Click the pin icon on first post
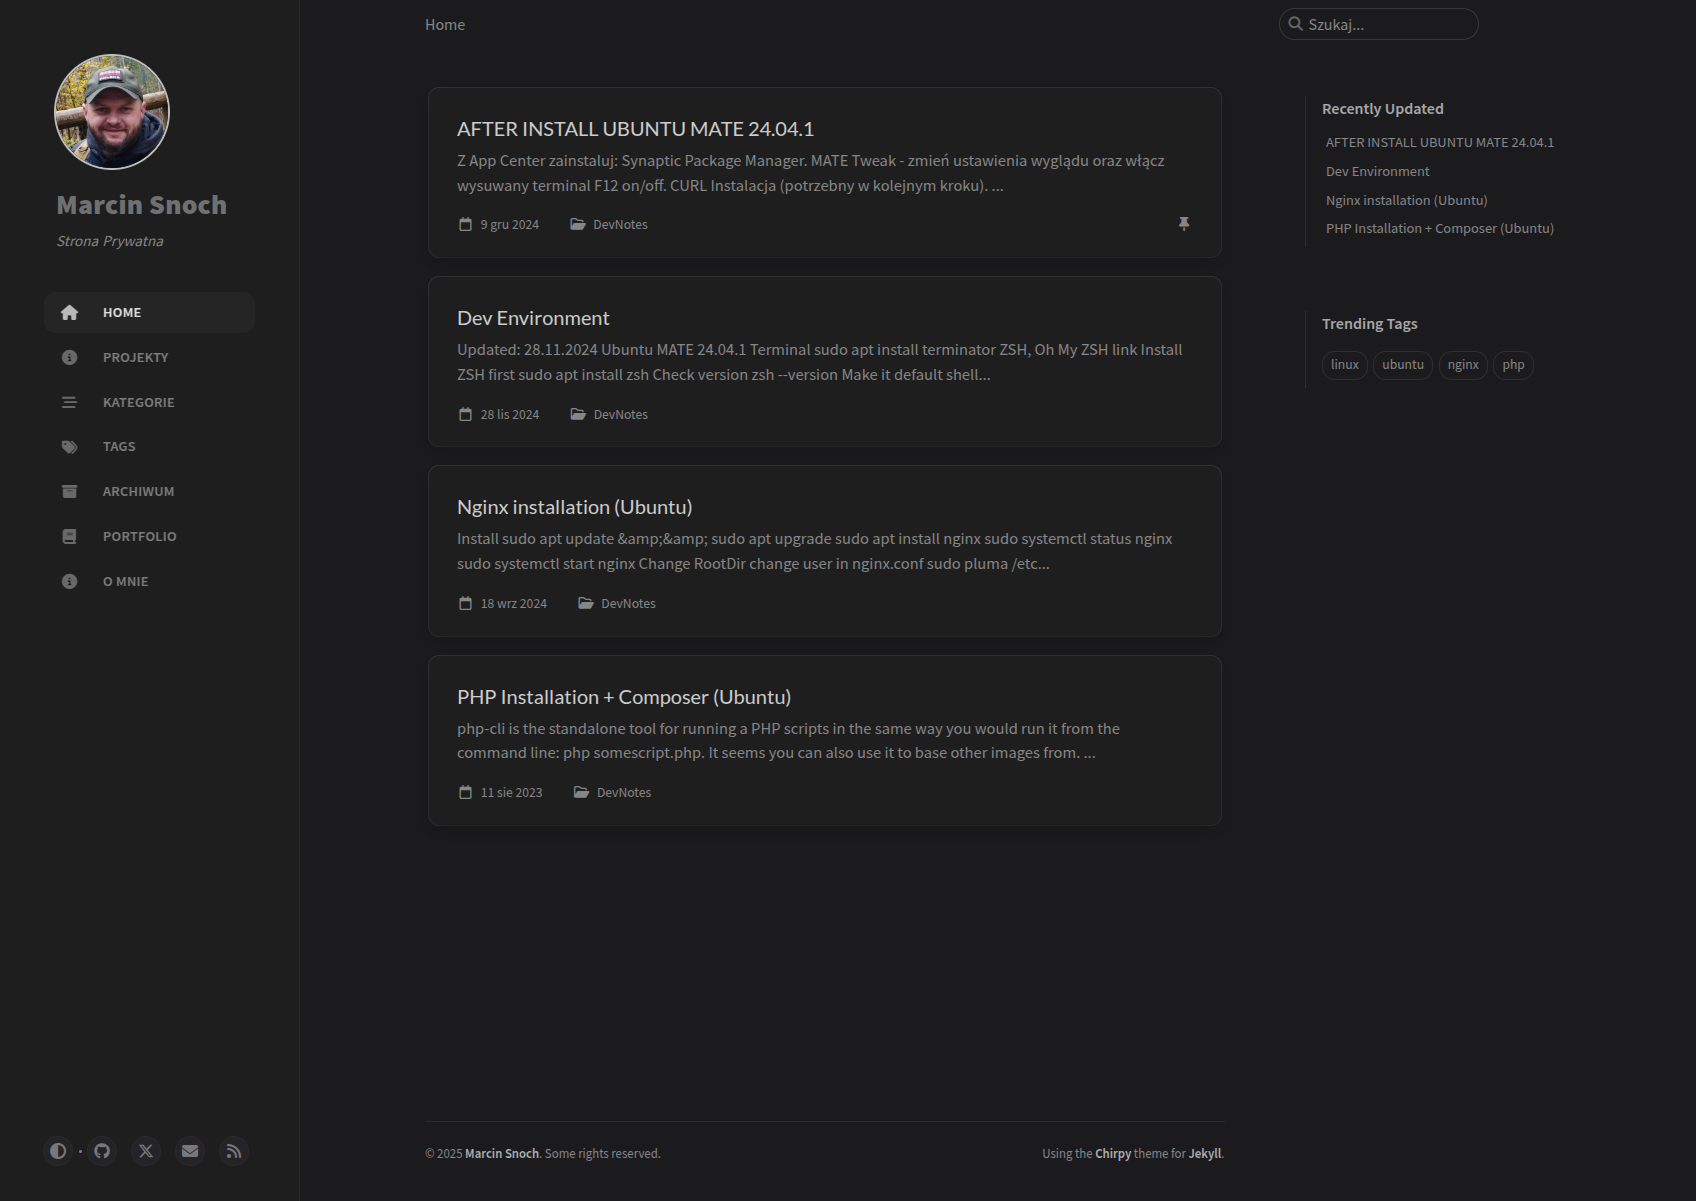Image resolution: width=1696 pixels, height=1201 pixels. [x=1184, y=224]
